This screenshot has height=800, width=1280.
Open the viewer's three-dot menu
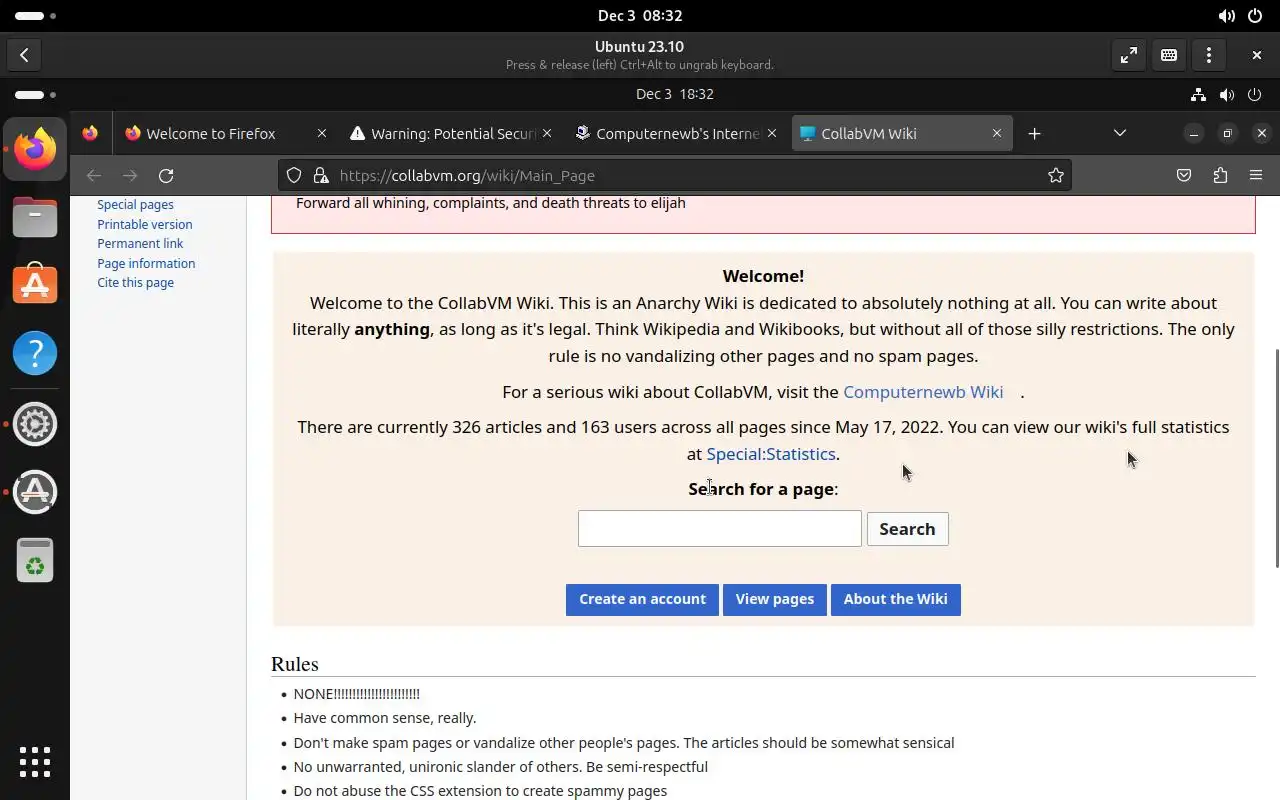coord(1208,55)
